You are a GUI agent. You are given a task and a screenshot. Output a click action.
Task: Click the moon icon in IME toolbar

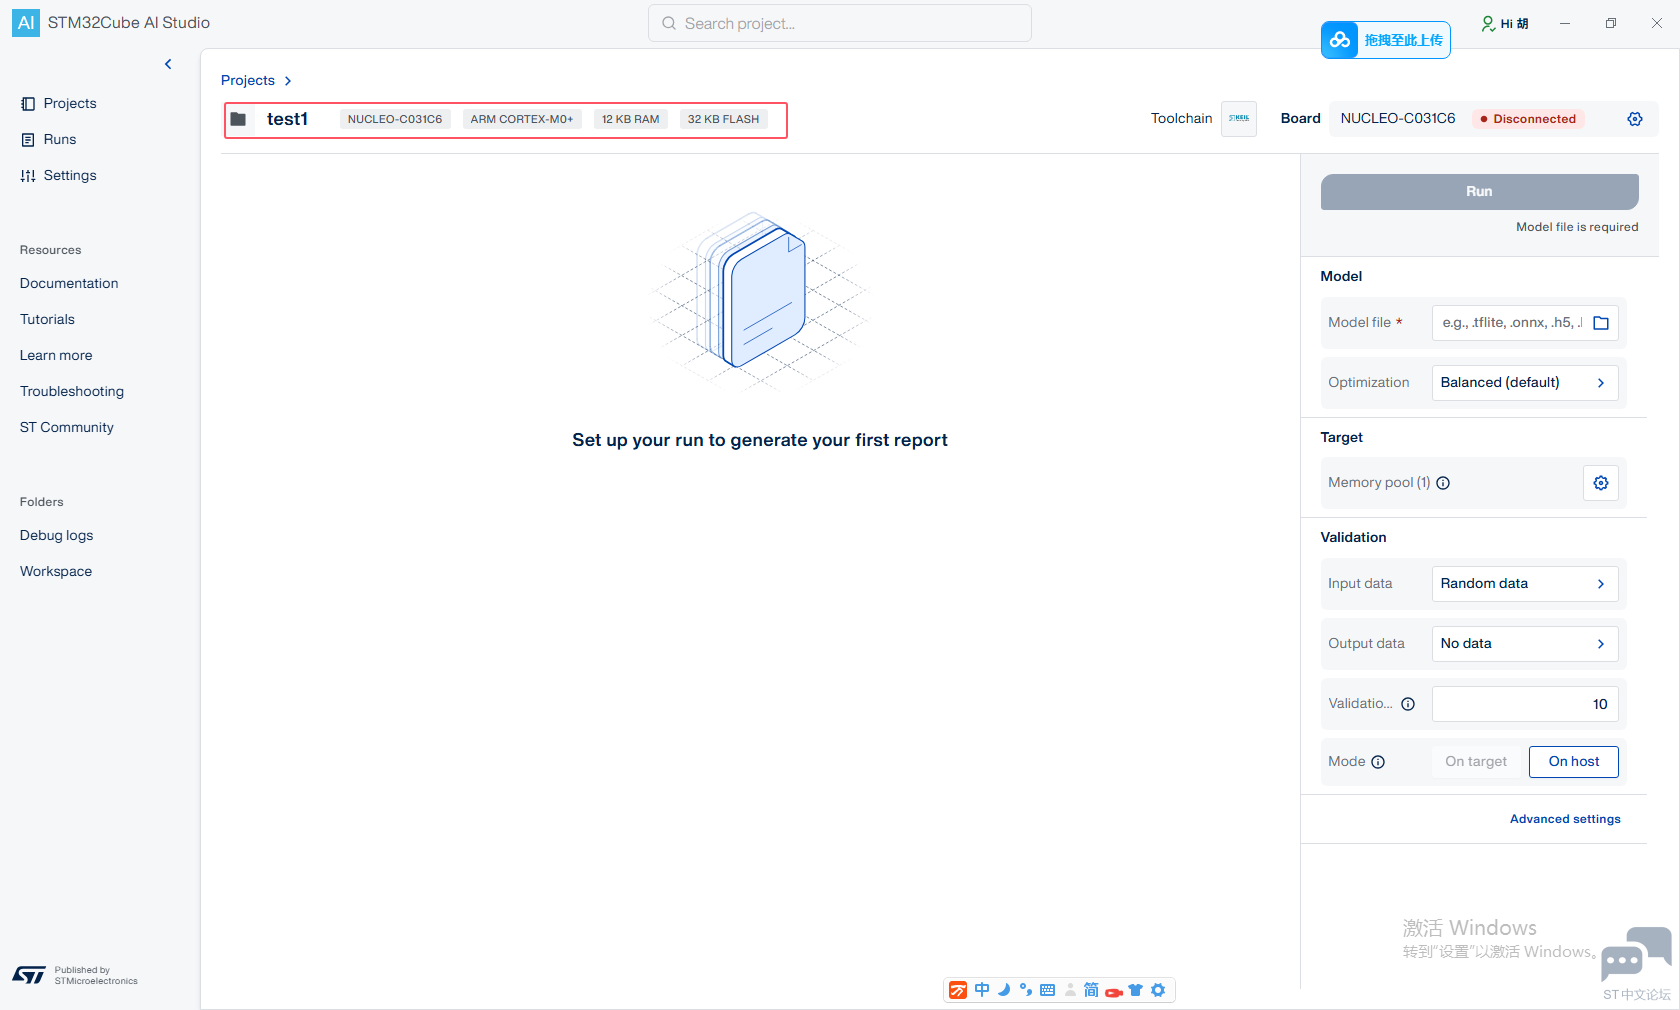click(x=1004, y=990)
